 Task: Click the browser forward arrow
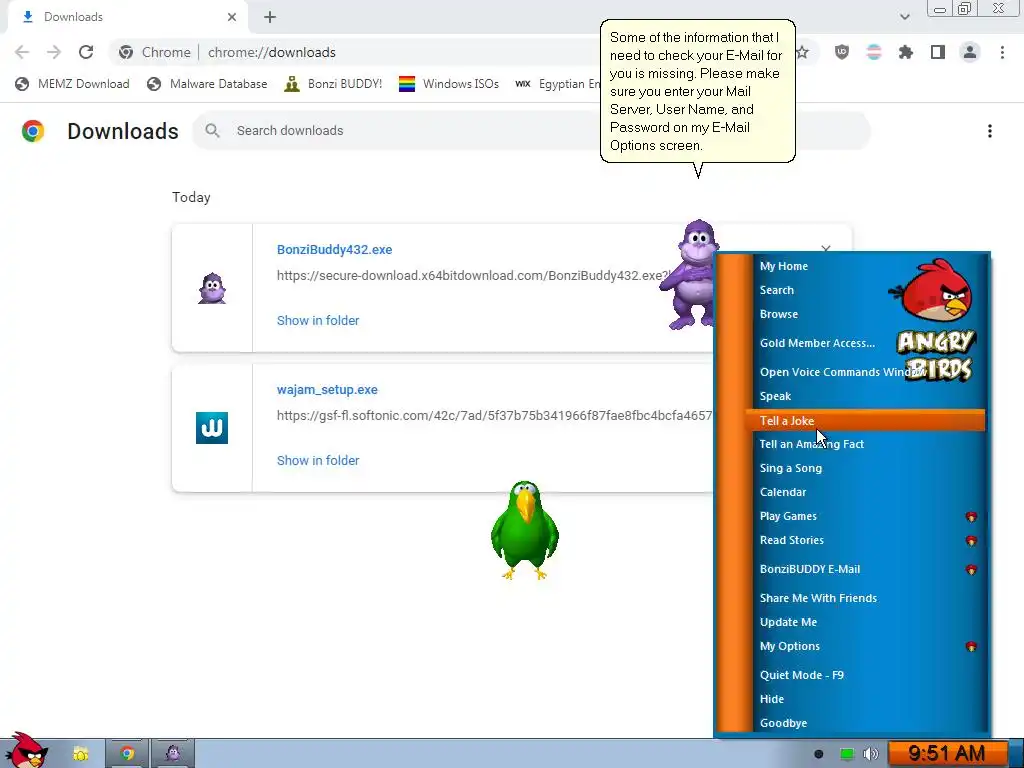[x=54, y=52]
